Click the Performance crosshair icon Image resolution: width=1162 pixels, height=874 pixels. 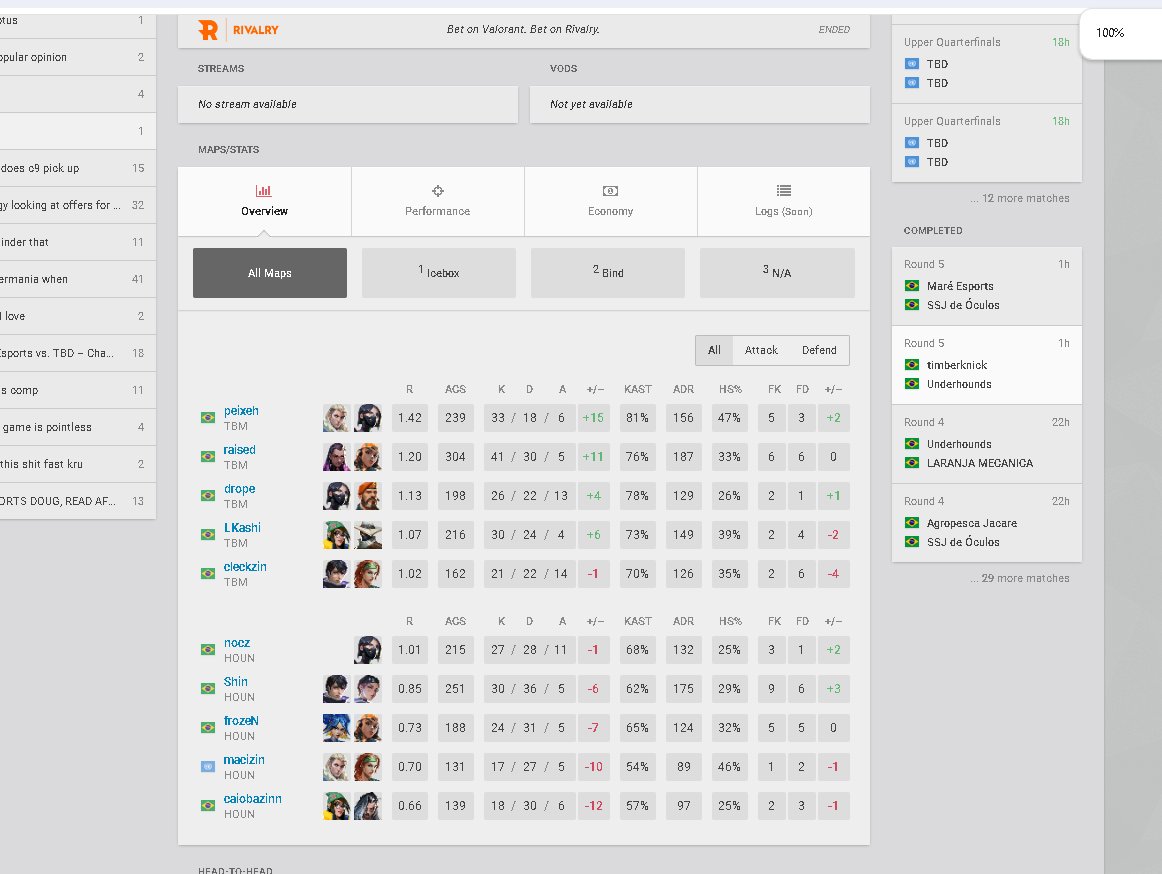[x=438, y=191]
